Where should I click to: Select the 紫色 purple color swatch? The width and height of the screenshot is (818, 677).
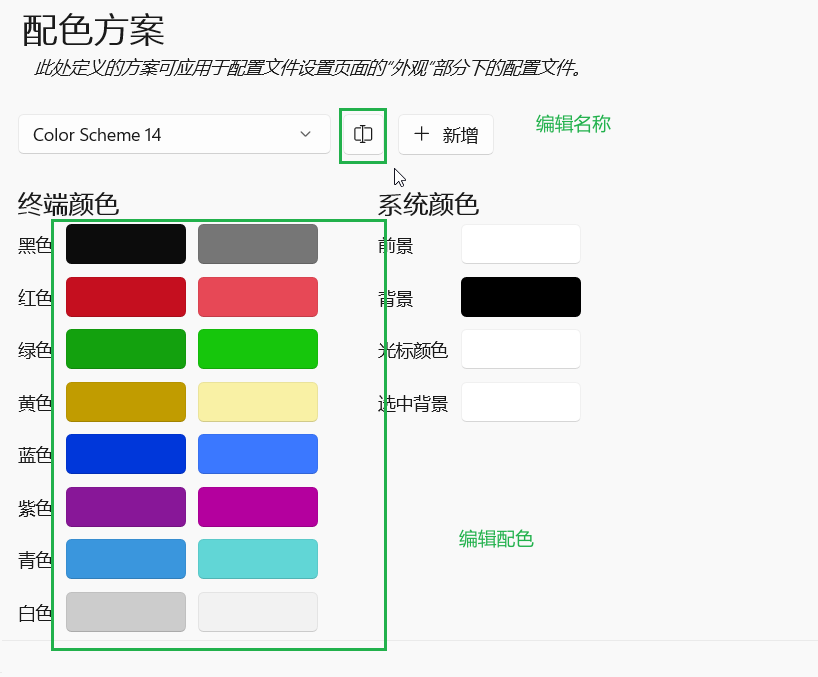125,507
